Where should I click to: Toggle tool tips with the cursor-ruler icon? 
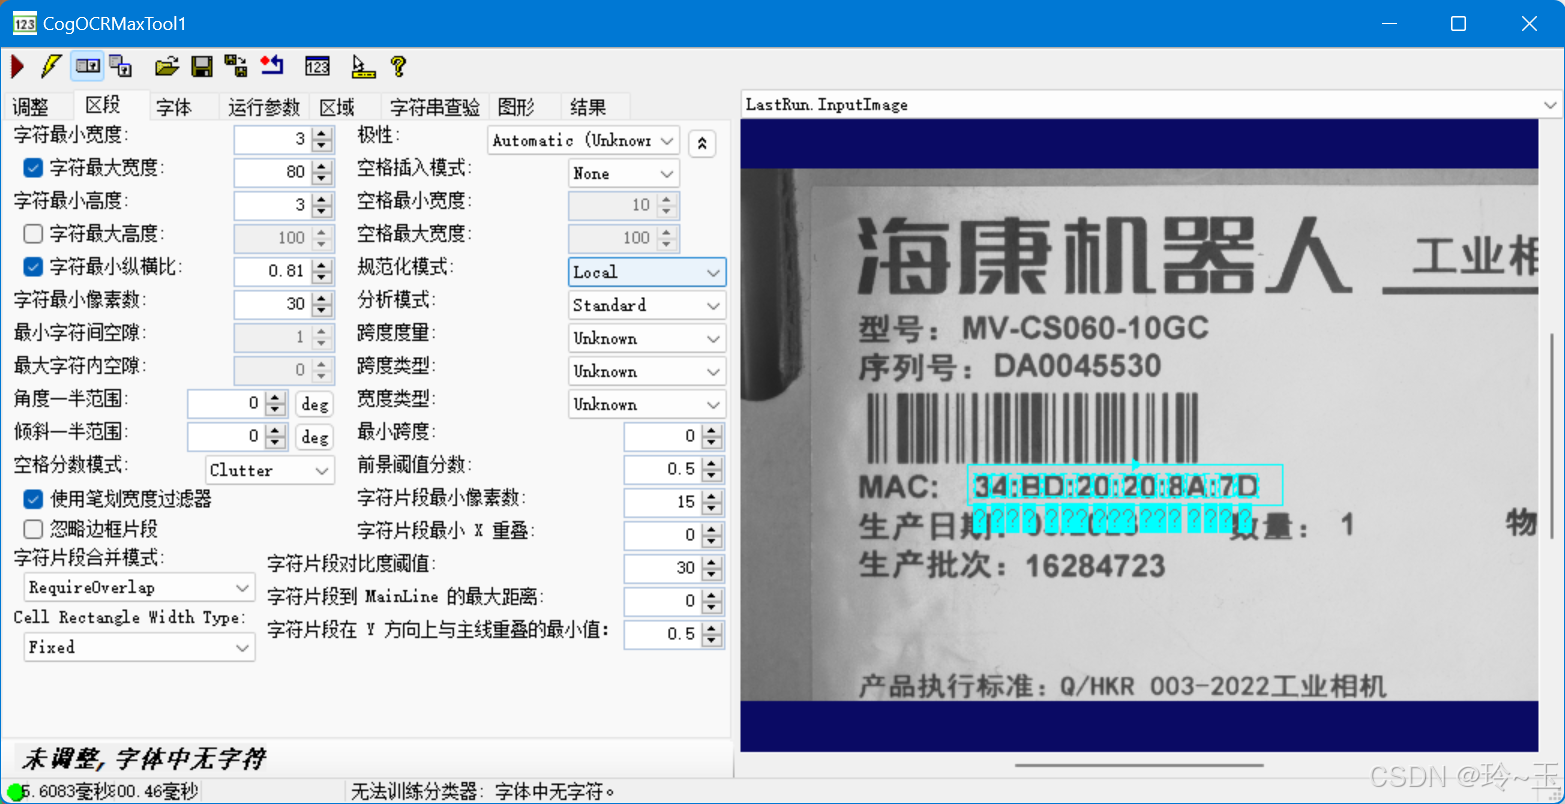pyautogui.click(x=363, y=67)
